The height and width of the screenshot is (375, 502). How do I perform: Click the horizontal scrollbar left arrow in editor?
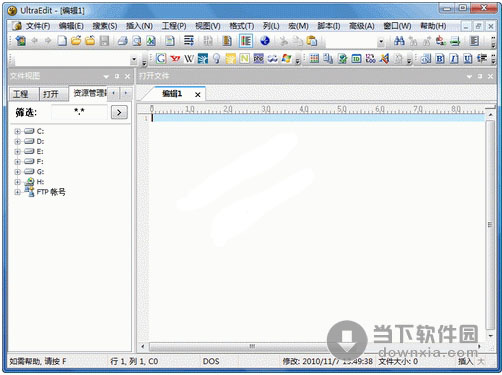[143, 347]
